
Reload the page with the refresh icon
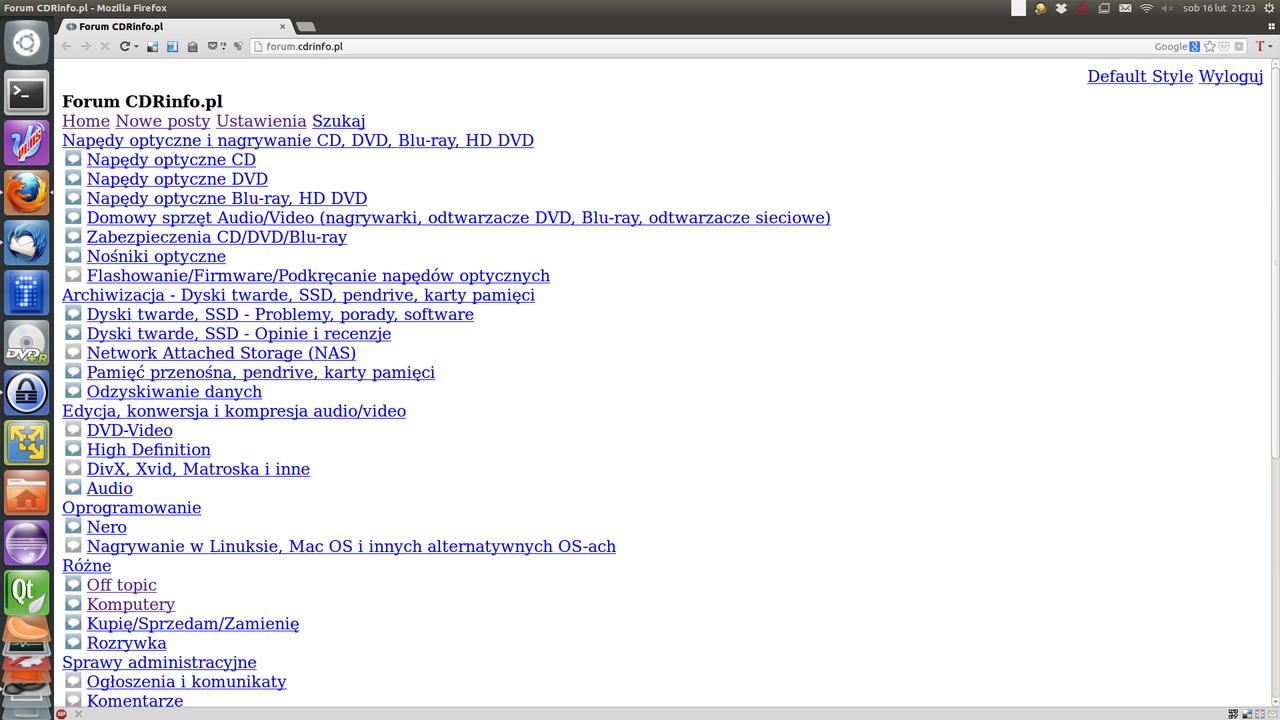[125, 46]
